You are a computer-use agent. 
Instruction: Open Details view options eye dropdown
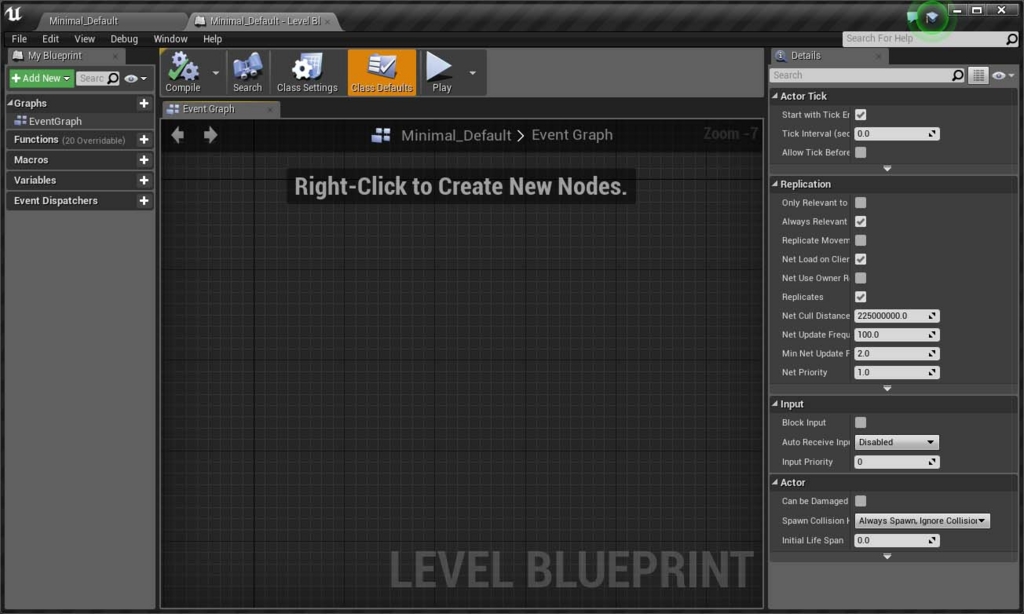[1003, 75]
